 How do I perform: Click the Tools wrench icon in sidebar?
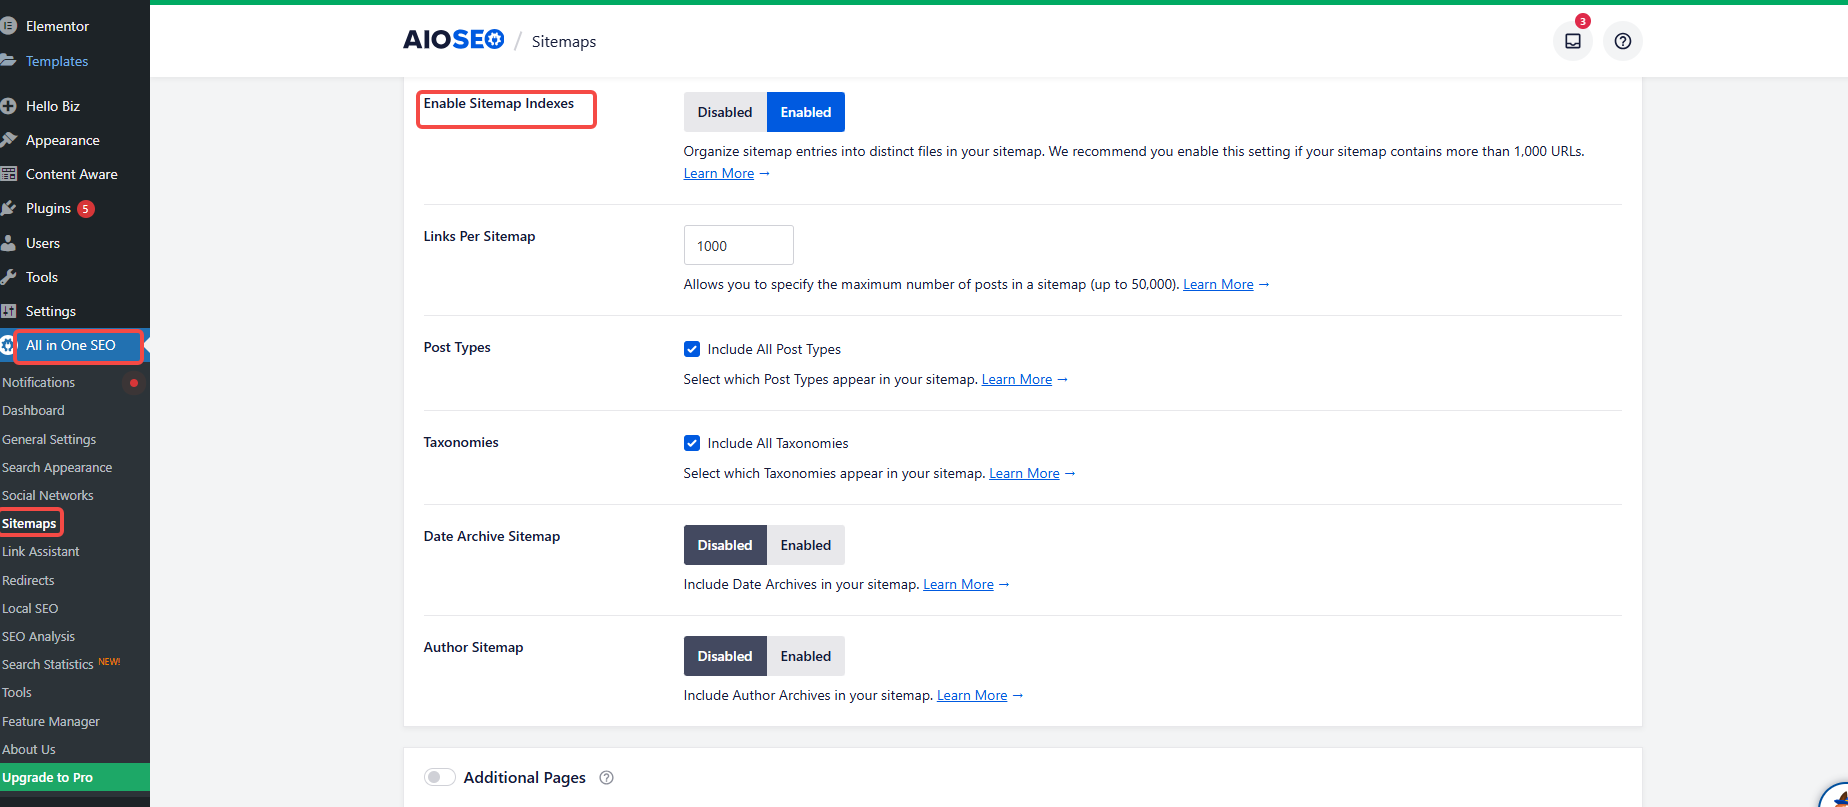click(9, 277)
